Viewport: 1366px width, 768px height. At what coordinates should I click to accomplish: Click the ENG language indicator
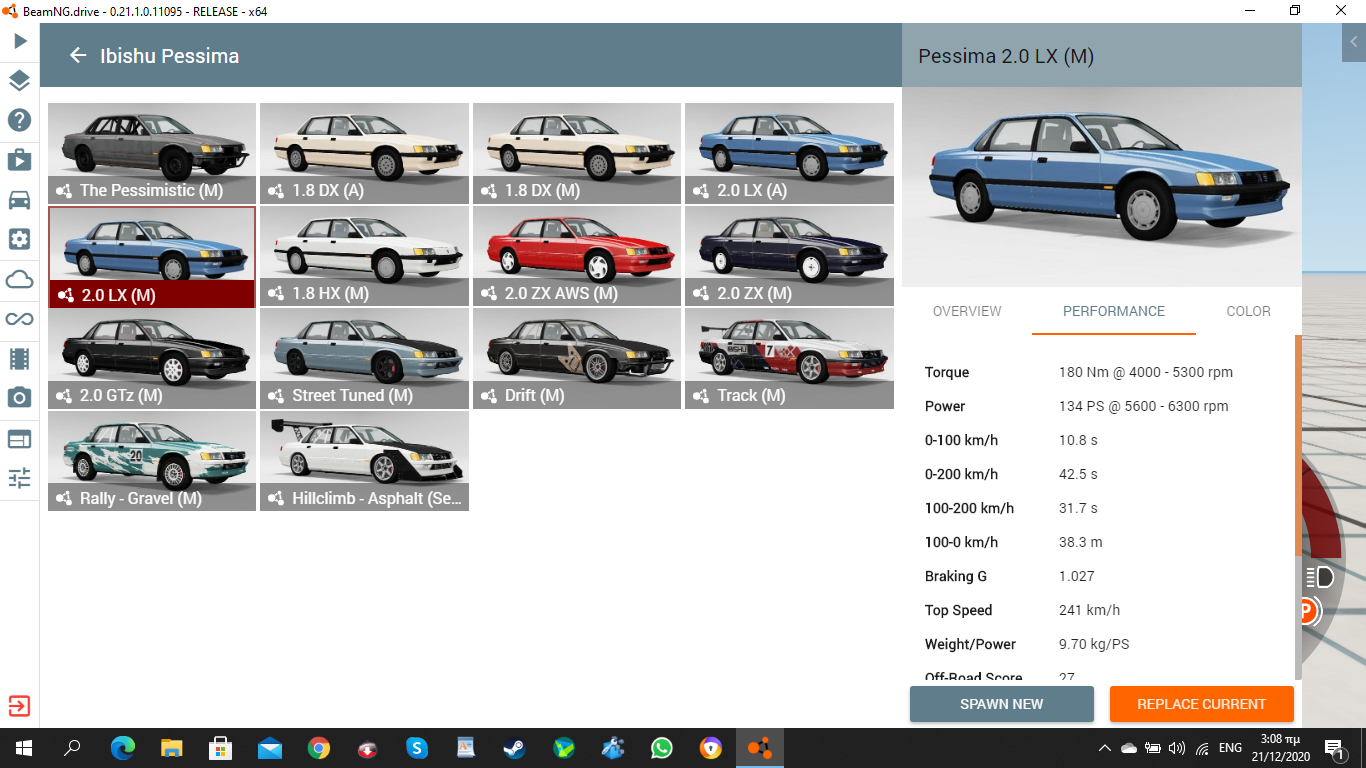1230,747
